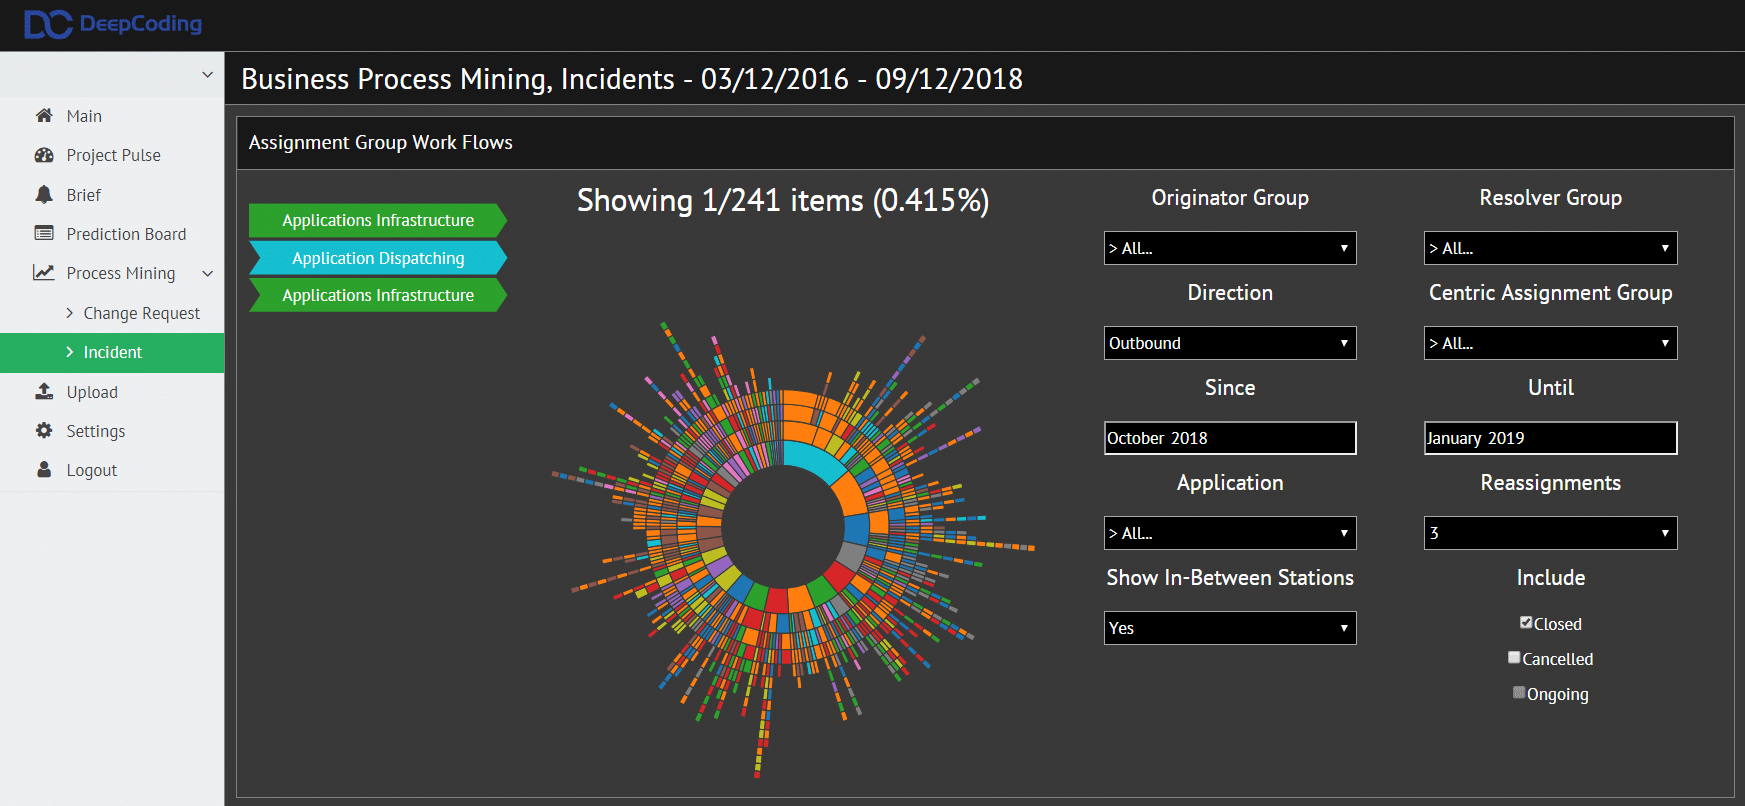Click the Upload icon in sidebar
This screenshot has height=806, width=1745.
tap(44, 392)
